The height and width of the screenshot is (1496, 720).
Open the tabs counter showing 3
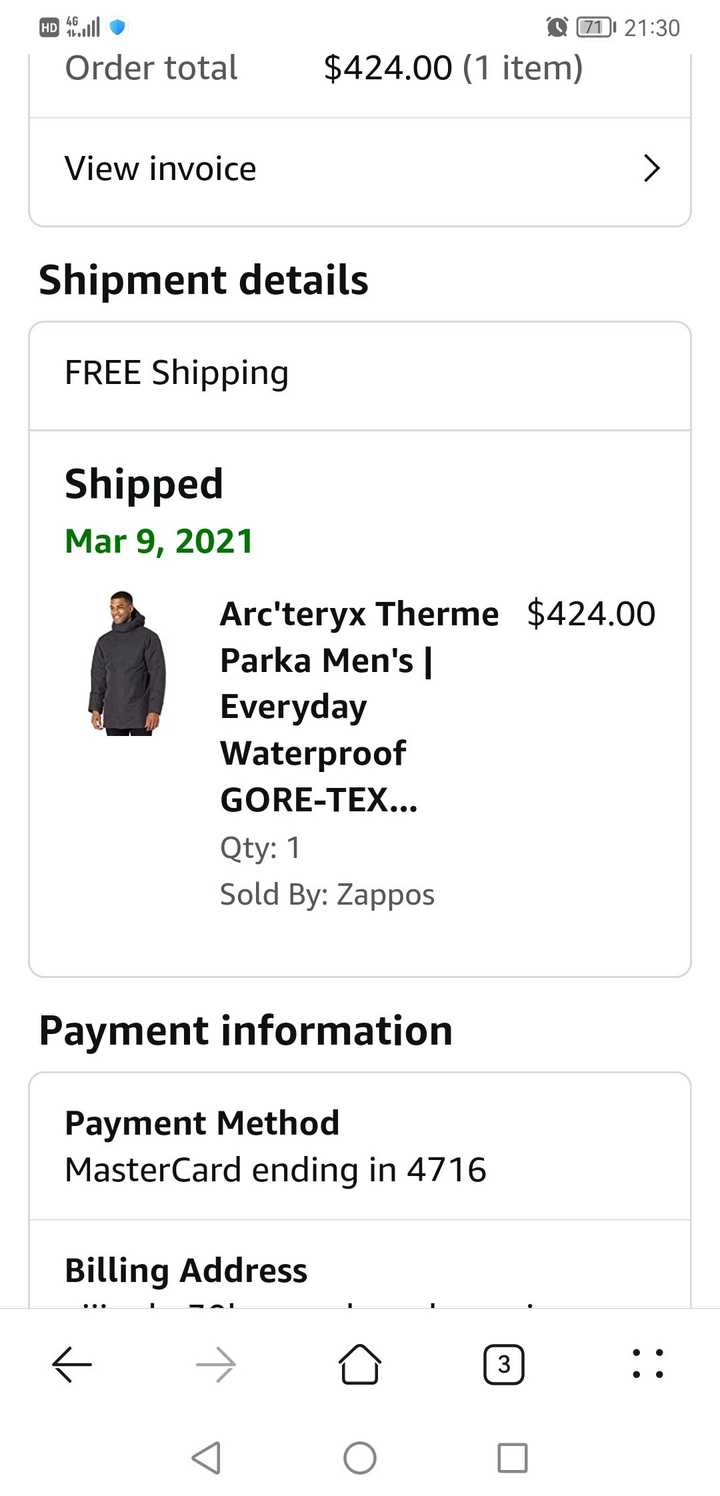(504, 1364)
